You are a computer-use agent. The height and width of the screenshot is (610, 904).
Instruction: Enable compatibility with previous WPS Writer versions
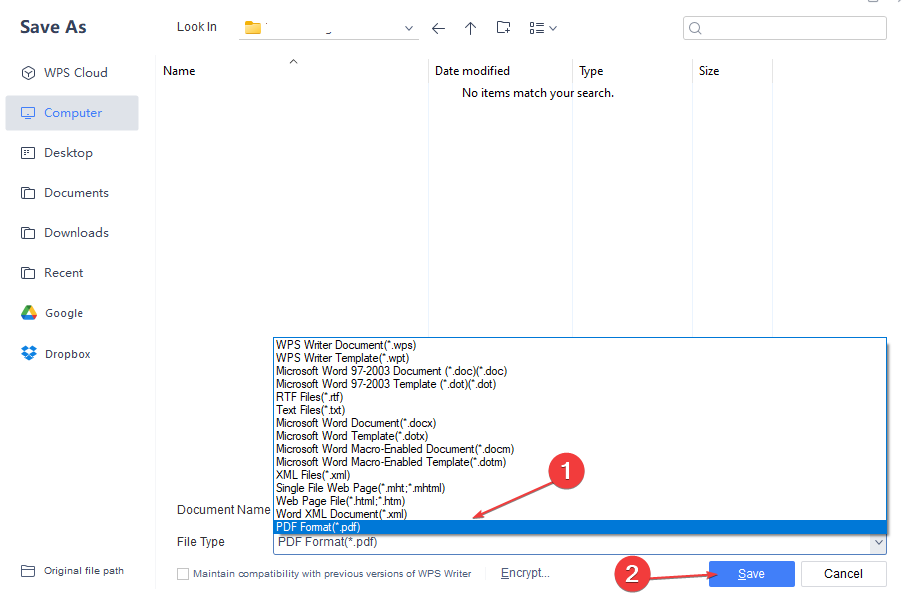click(183, 573)
